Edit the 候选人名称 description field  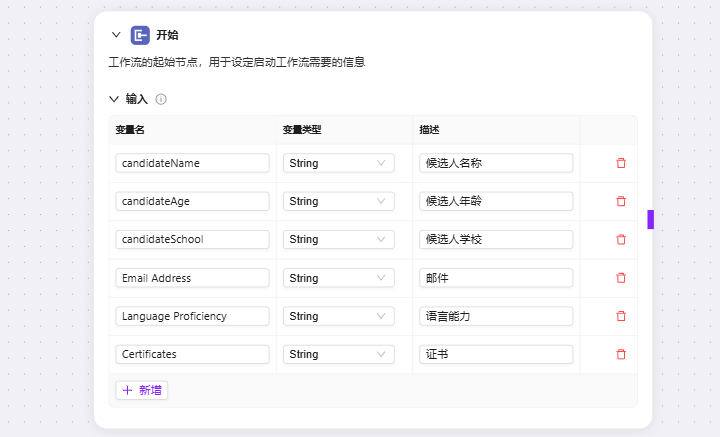(x=496, y=163)
